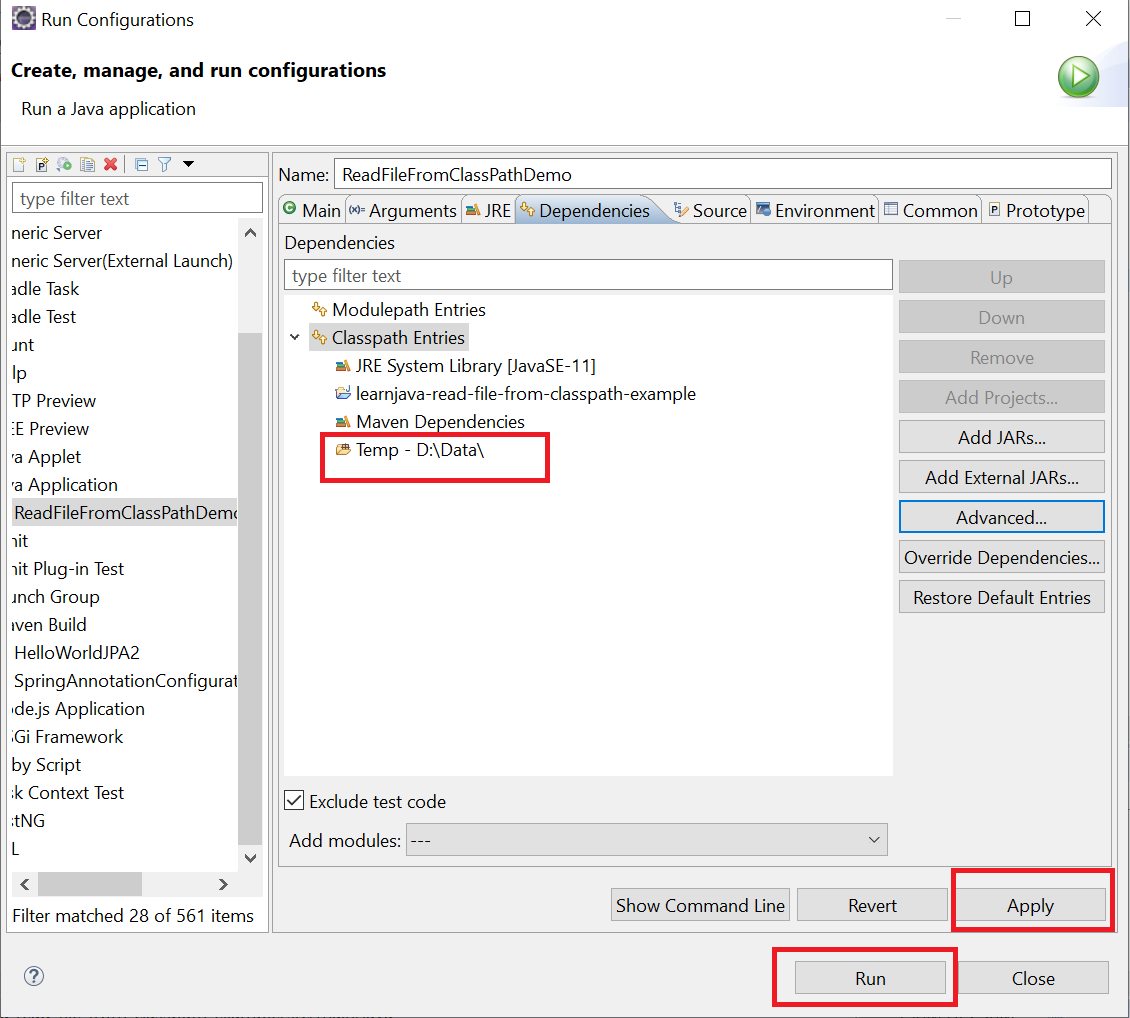Collapse the Classpath Entries tree node

(x=295, y=338)
